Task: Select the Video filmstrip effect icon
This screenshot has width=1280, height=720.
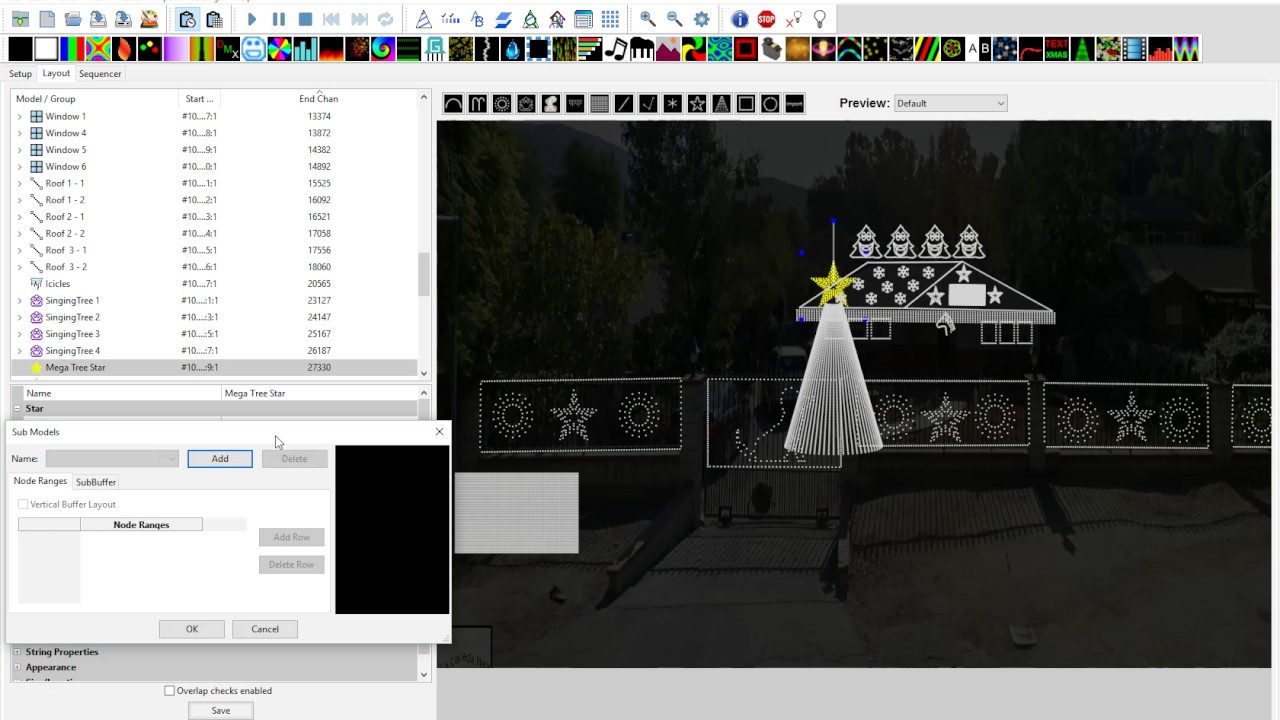Action: 1135,49
